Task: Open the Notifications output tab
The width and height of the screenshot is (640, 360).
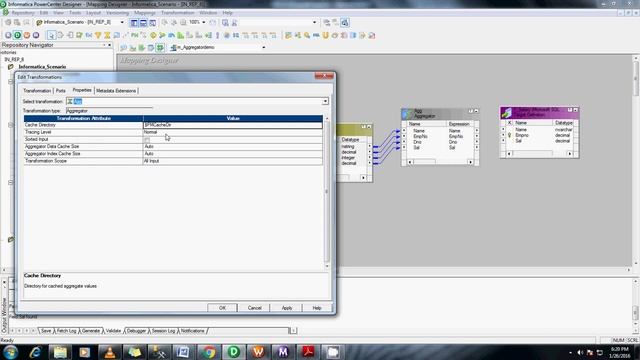Action: click(192, 331)
